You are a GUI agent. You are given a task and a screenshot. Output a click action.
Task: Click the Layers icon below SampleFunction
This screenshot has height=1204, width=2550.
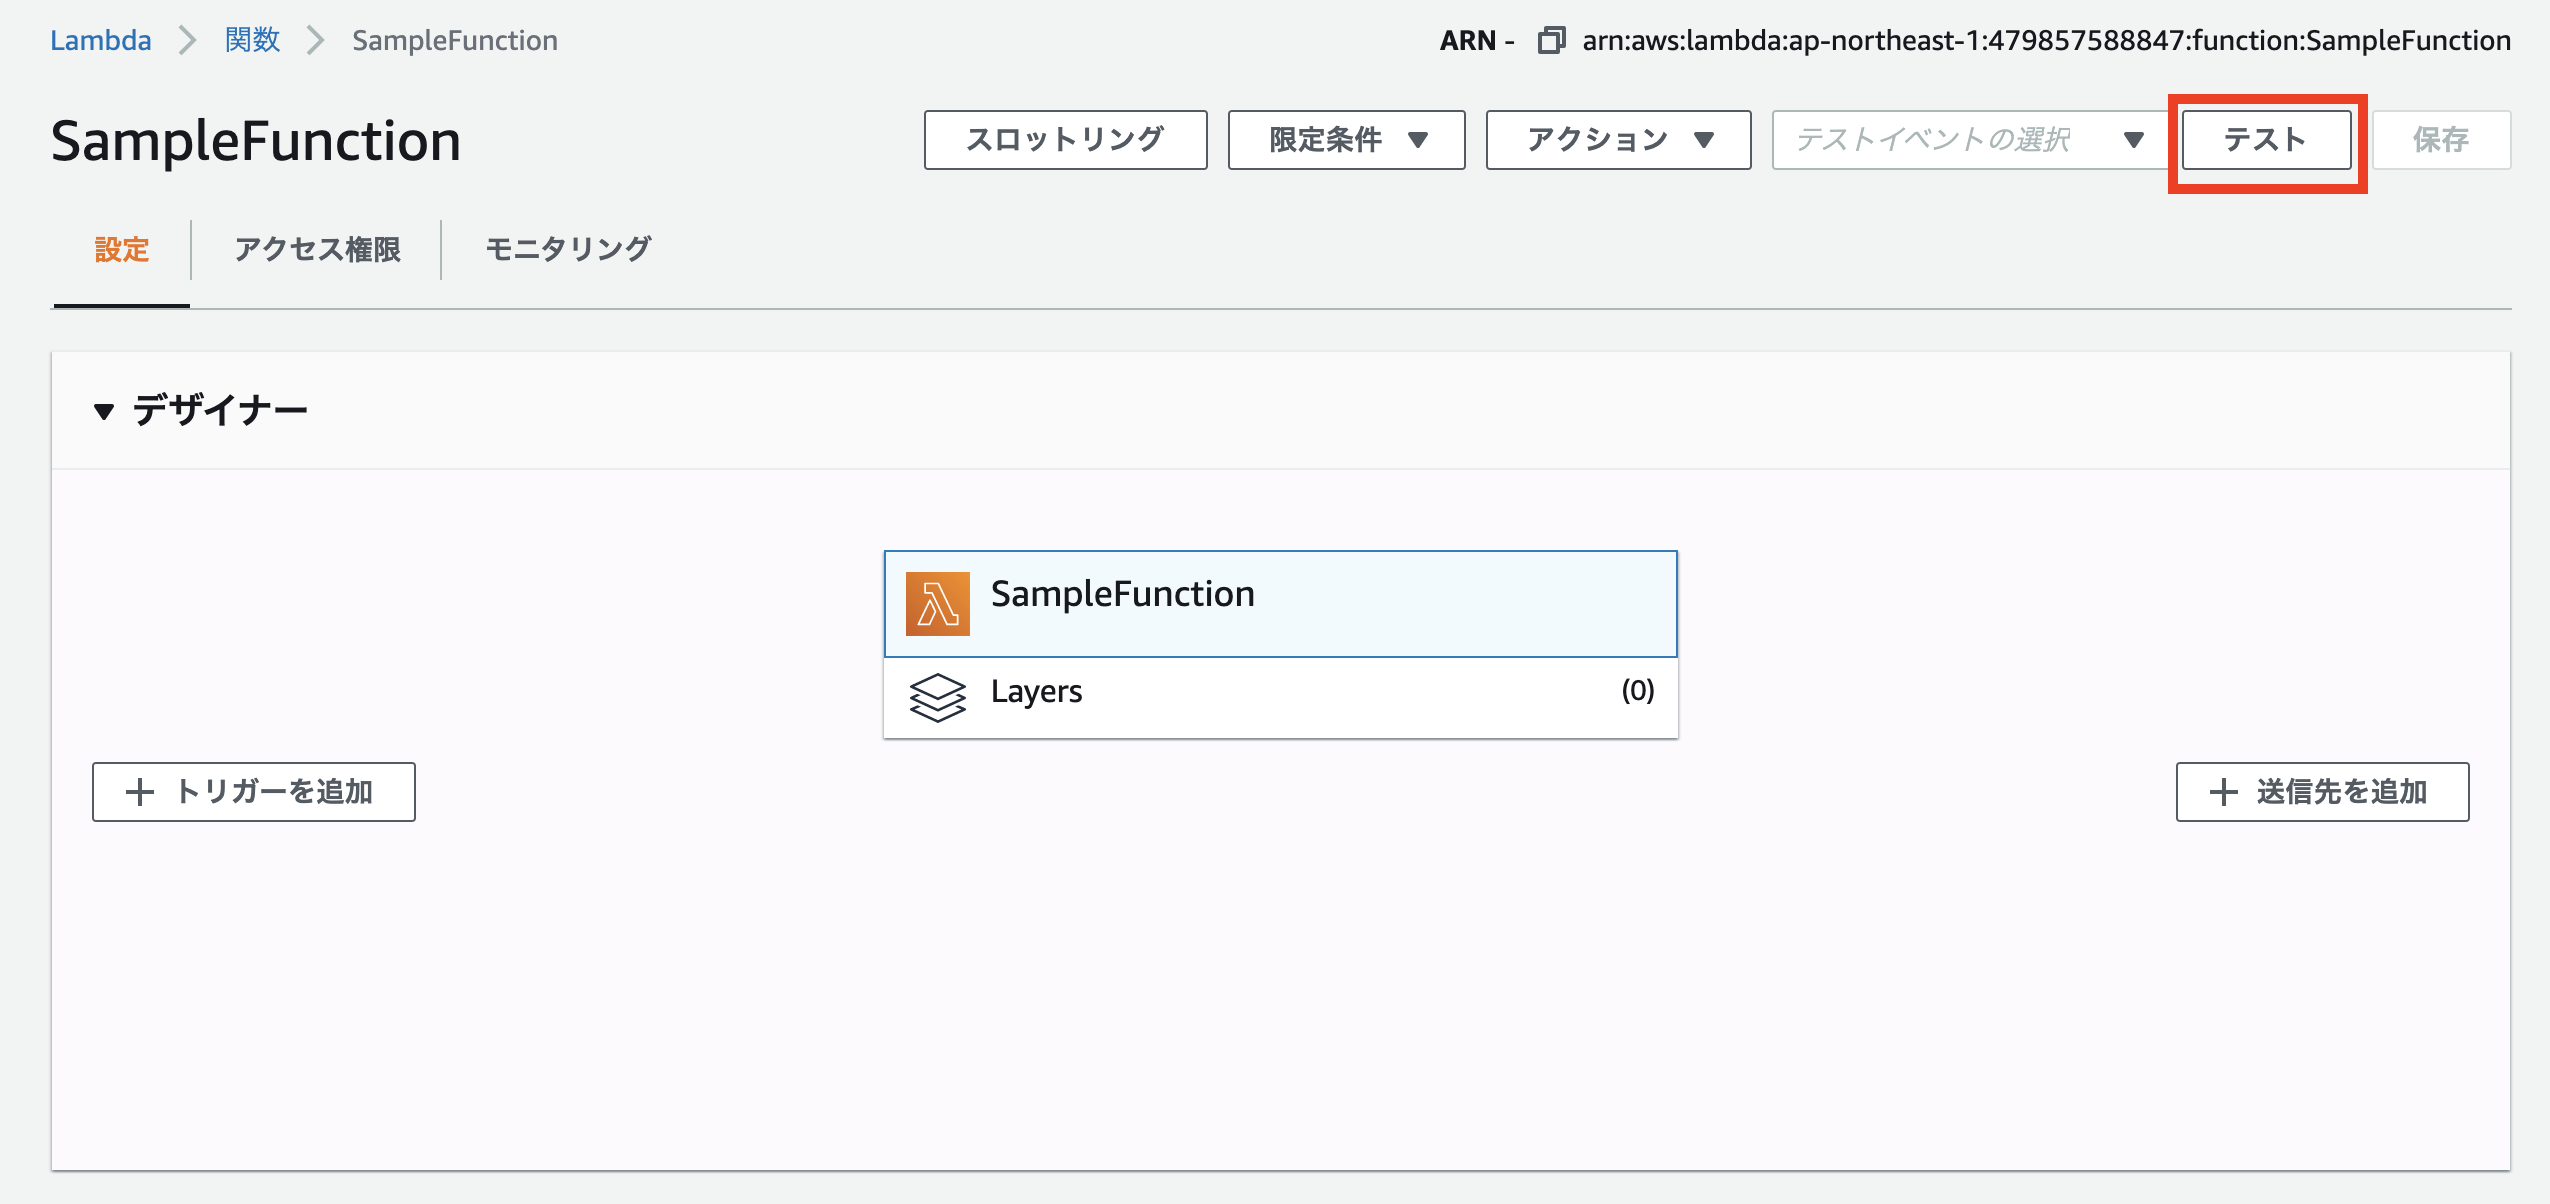pos(938,697)
